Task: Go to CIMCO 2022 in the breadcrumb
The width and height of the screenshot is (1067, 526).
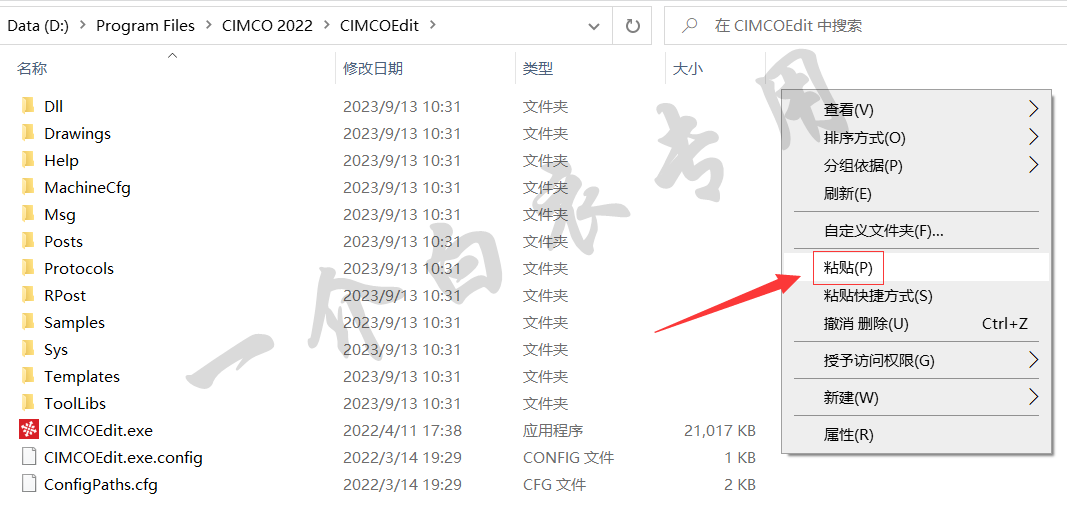Action: (267, 26)
